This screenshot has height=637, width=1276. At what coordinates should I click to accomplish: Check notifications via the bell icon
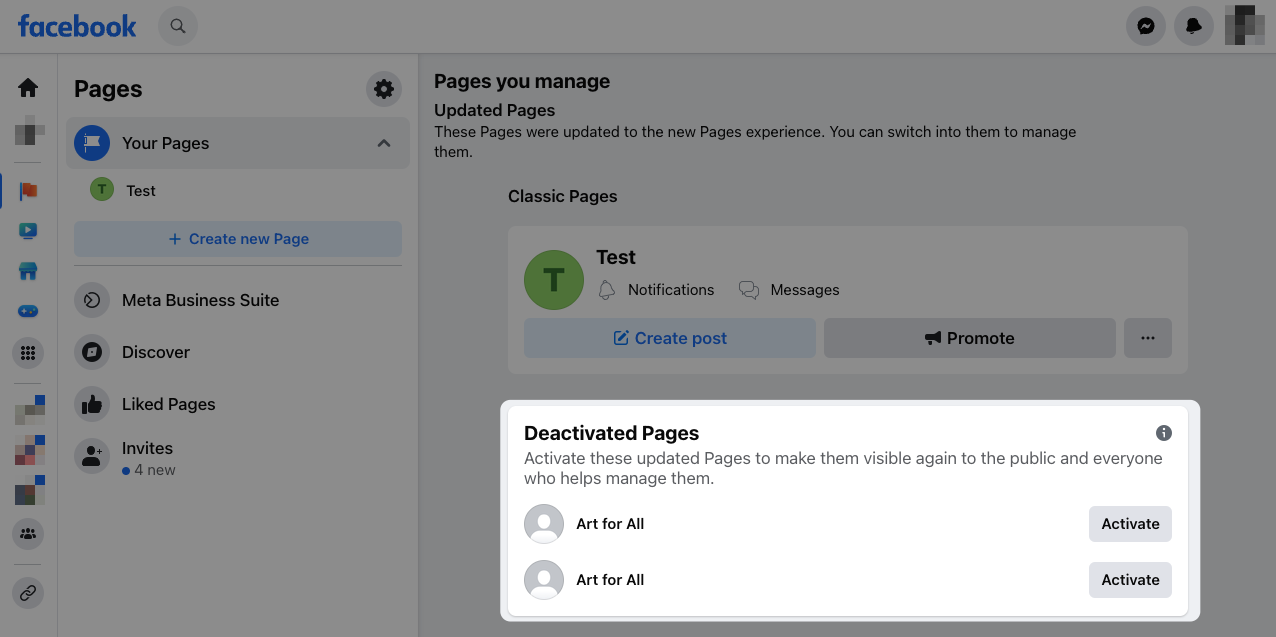point(1193,26)
